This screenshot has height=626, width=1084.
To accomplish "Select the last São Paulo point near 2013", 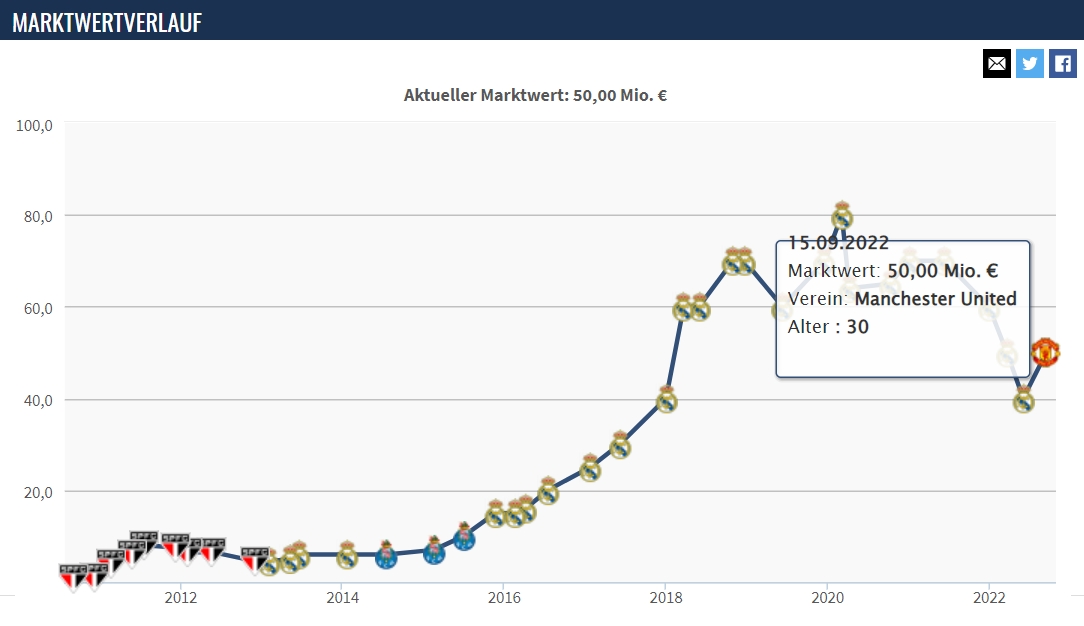I will click(254, 560).
